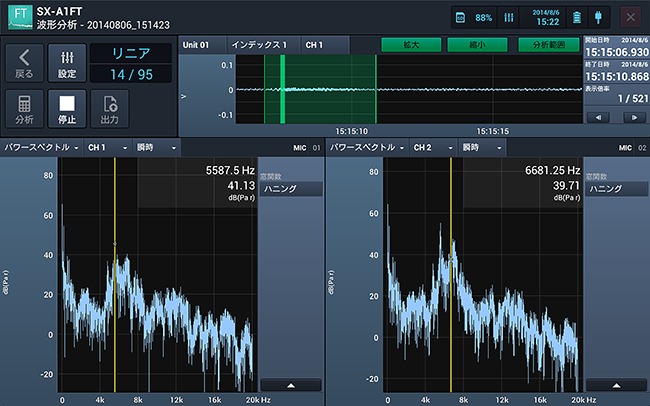650x406 pixels.
Task: Click the back arrow (戻る) icon
Action: pyautogui.click(x=25, y=61)
